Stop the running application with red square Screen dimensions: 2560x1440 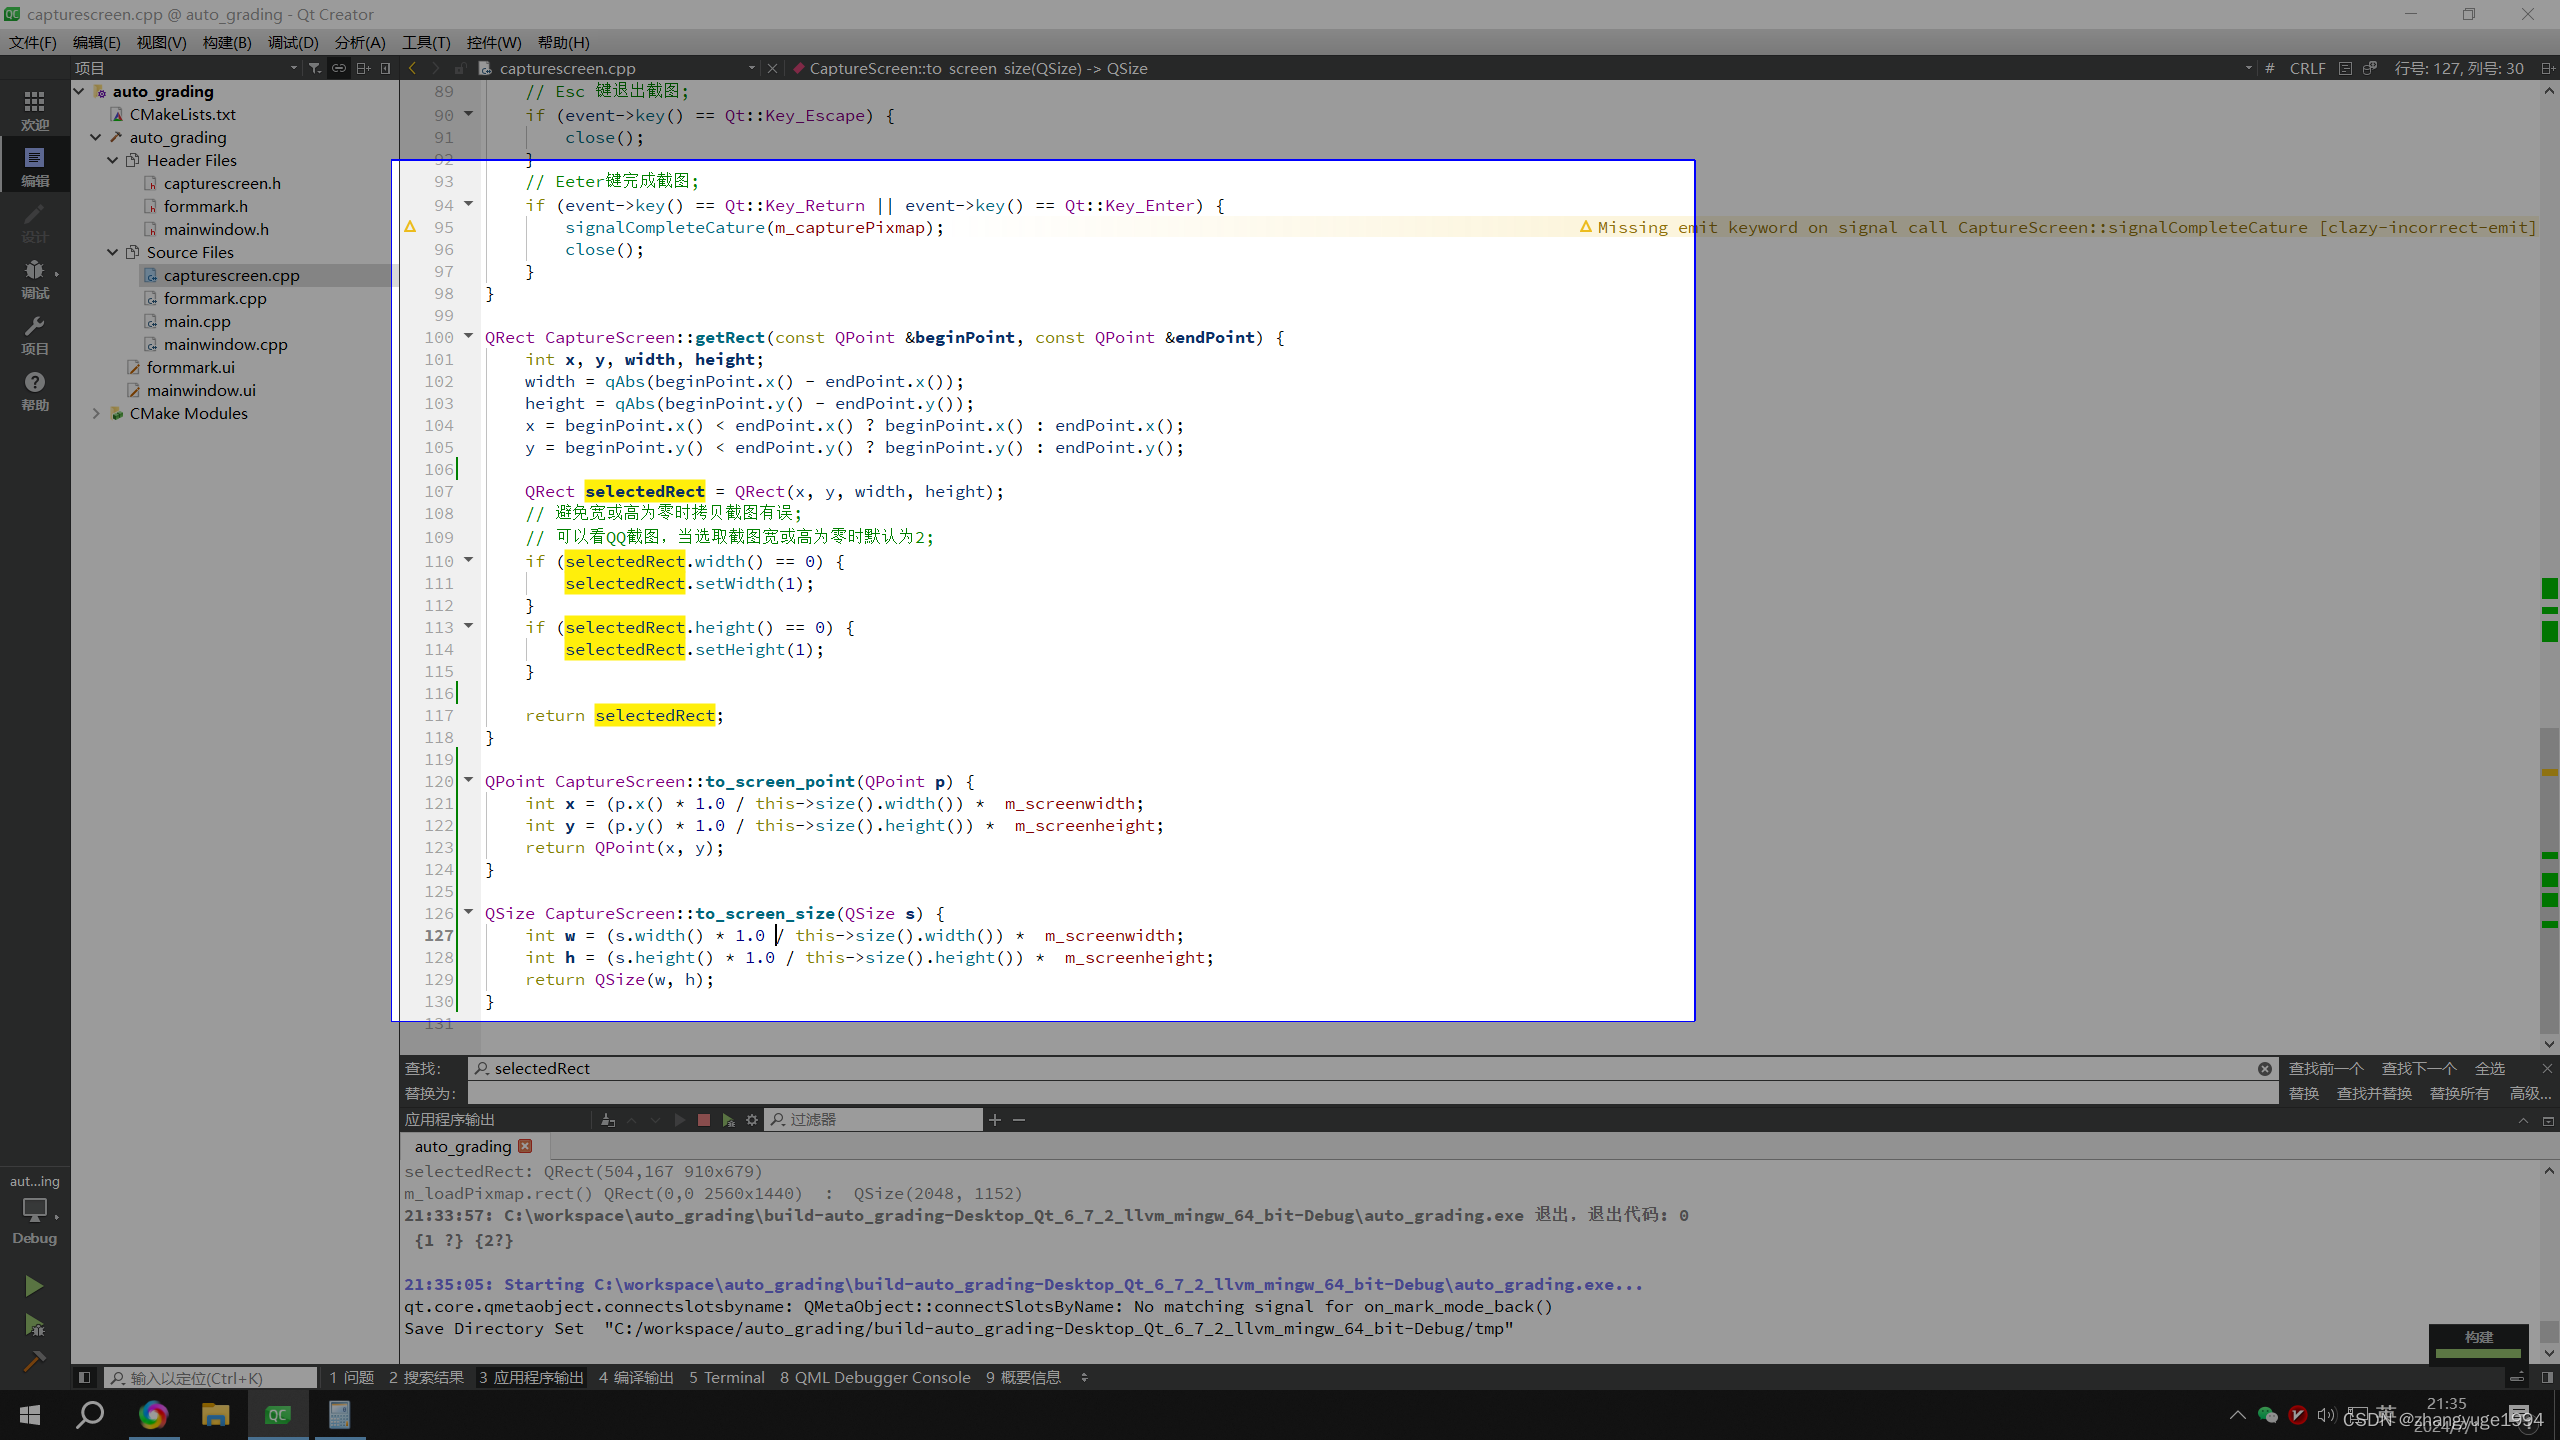704,1120
